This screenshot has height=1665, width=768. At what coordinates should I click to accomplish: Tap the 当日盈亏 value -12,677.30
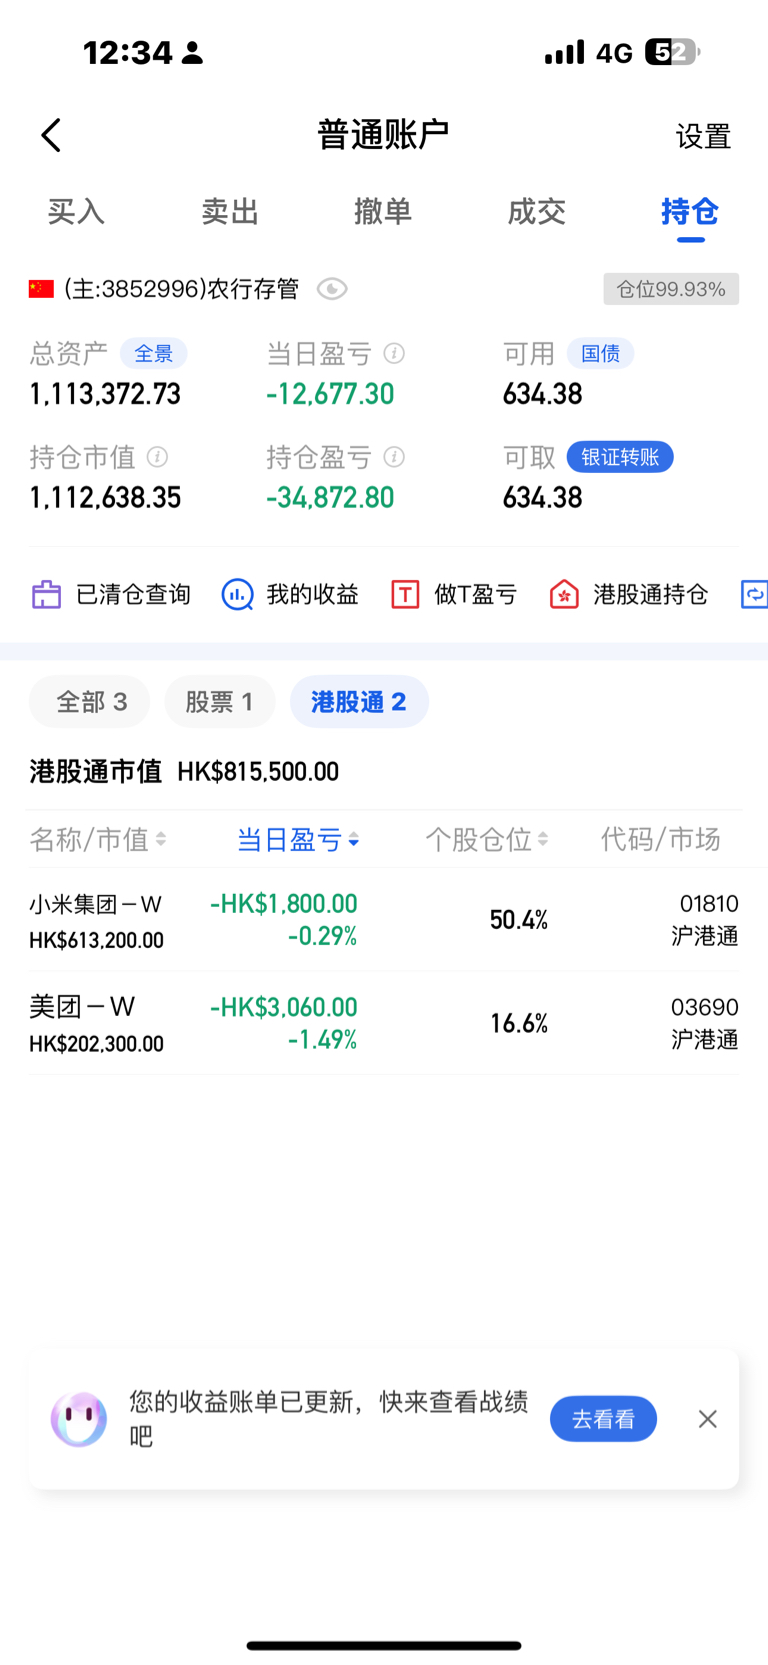(330, 394)
